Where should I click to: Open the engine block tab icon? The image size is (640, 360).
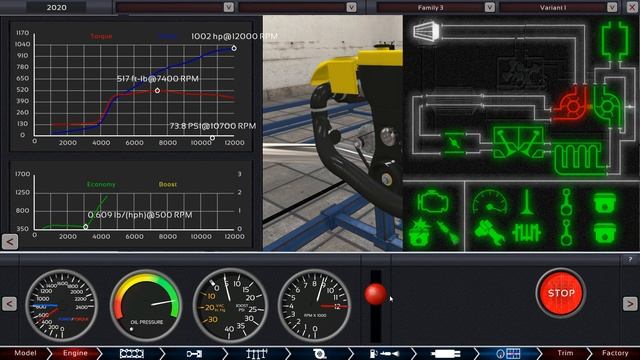[x=131, y=353]
